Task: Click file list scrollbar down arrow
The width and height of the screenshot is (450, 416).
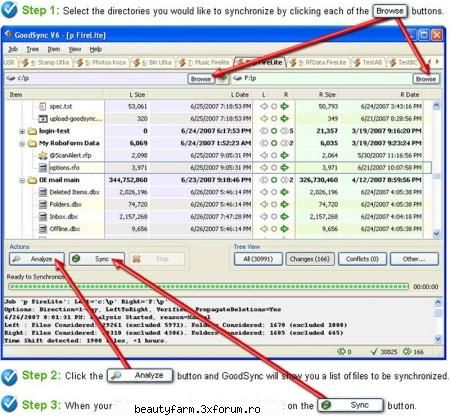Action: pyautogui.click(x=436, y=234)
